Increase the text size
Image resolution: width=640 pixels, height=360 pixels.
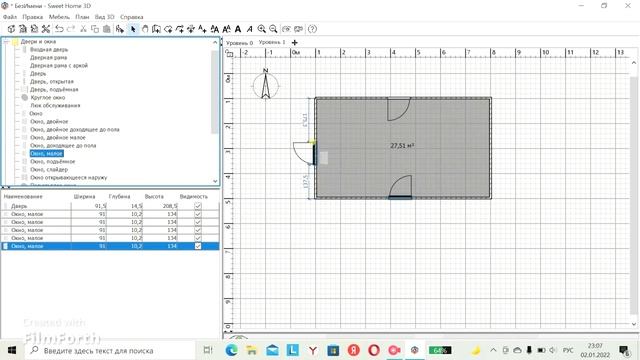[214, 29]
